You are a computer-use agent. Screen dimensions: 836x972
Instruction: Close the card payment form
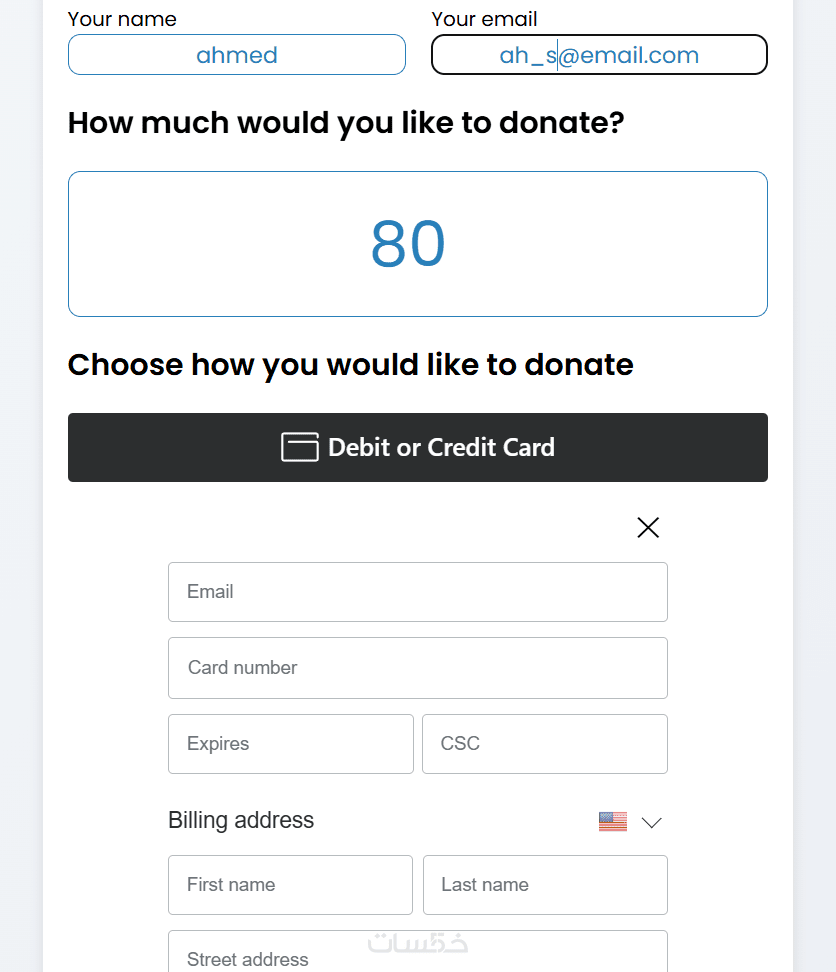pyautogui.click(x=648, y=527)
